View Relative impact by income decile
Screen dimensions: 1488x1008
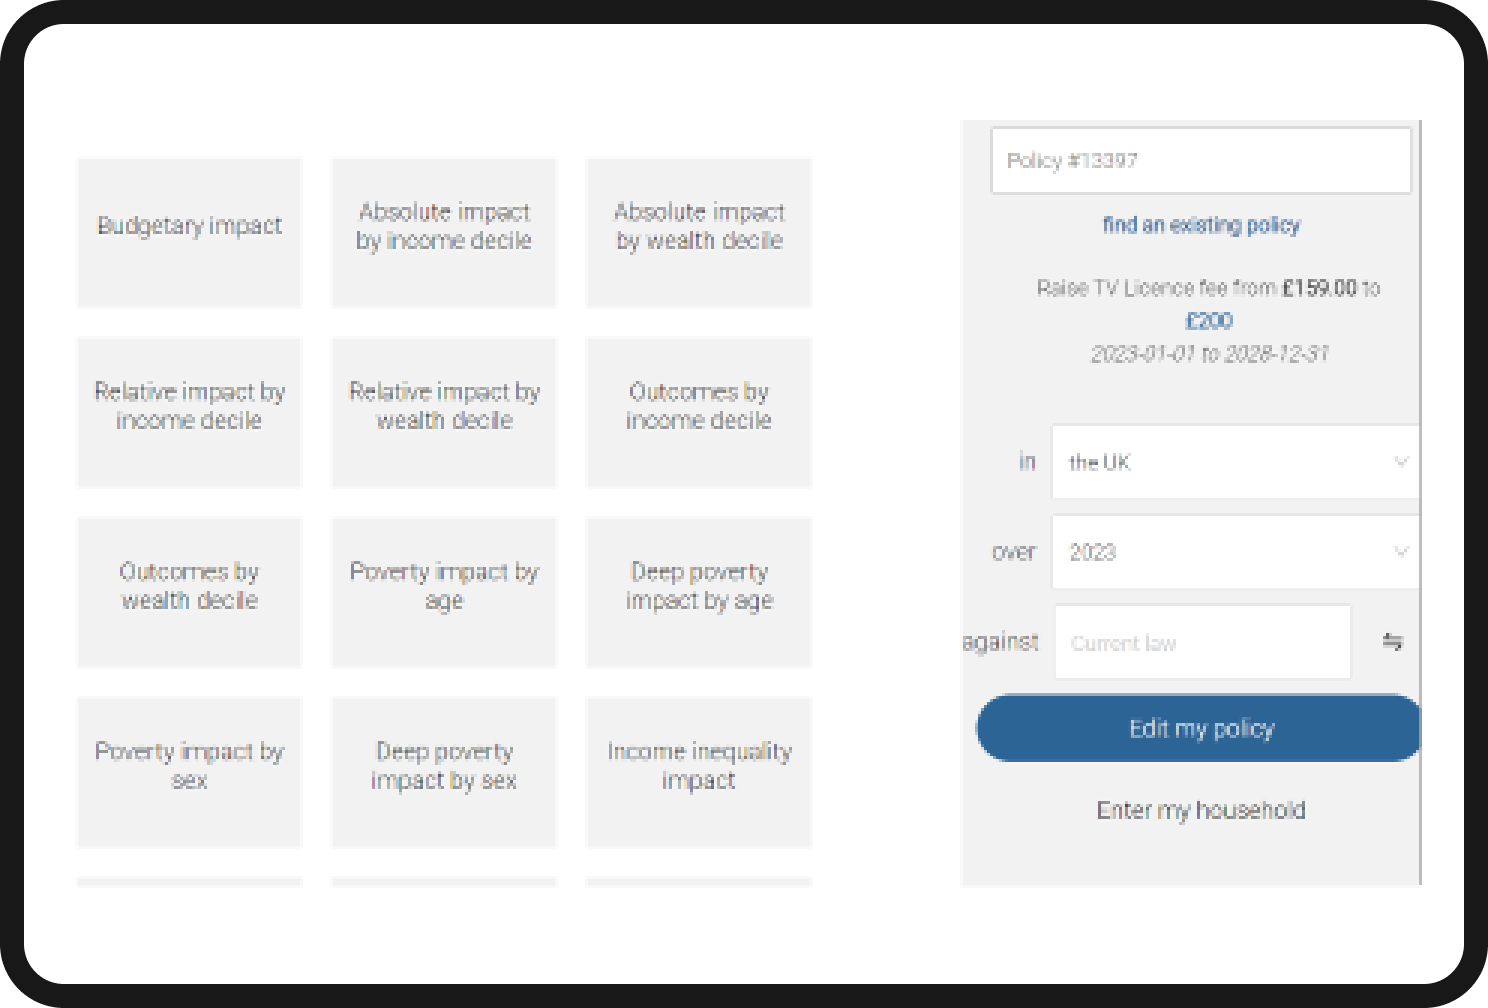[189, 412]
